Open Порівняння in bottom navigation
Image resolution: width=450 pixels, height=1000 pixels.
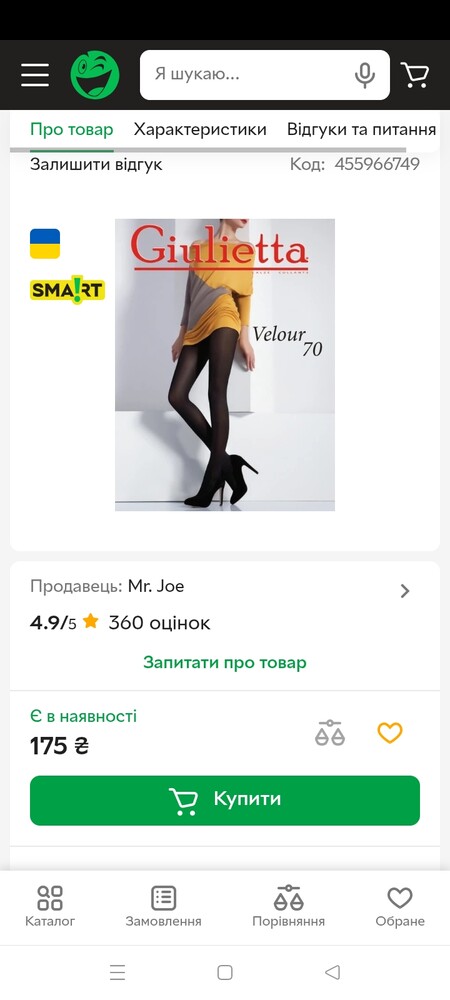(x=288, y=906)
